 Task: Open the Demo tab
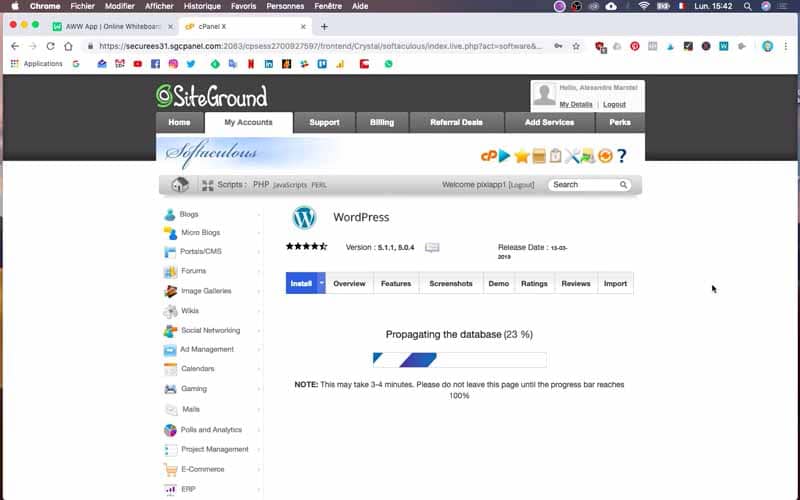click(x=498, y=283)
